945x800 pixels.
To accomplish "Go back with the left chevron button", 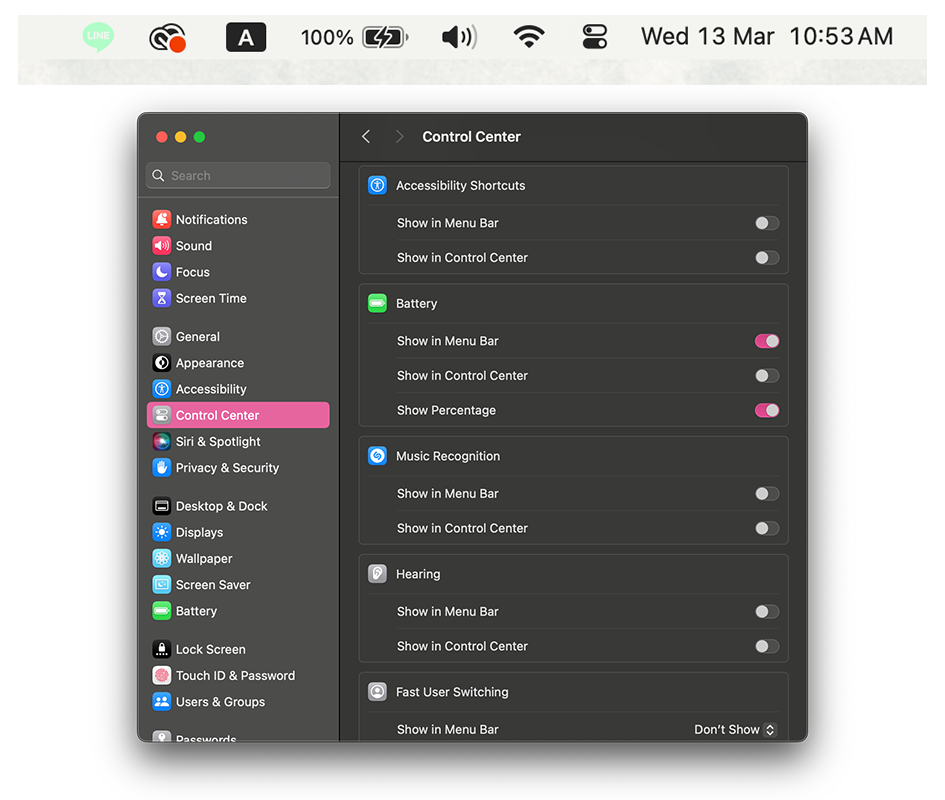I will click(366, 137).
